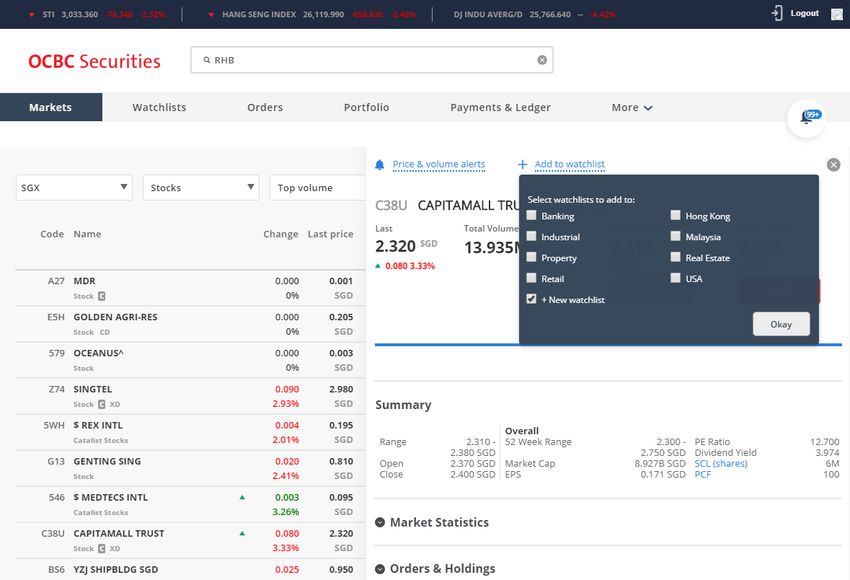
Task: Click the price alerts bell icon
Action: 379,165
